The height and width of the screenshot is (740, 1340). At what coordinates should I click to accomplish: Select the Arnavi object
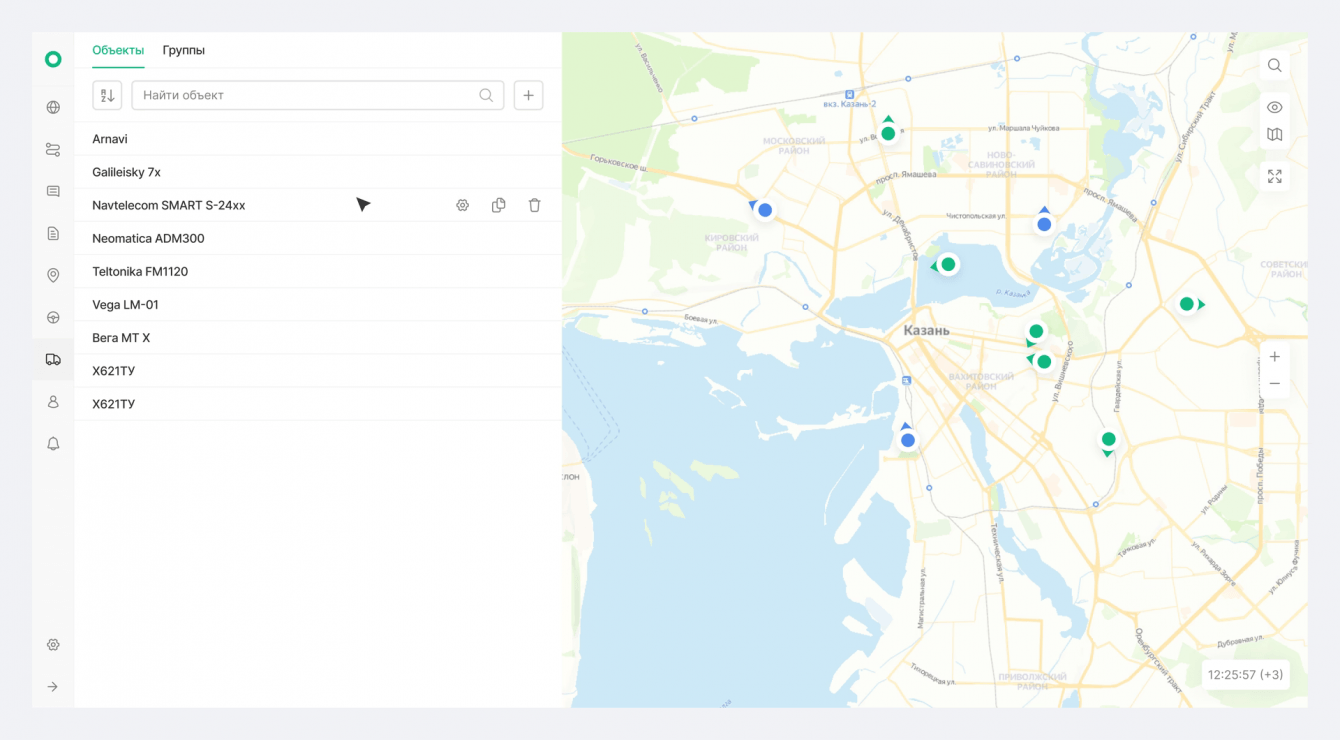coord(318,139)
